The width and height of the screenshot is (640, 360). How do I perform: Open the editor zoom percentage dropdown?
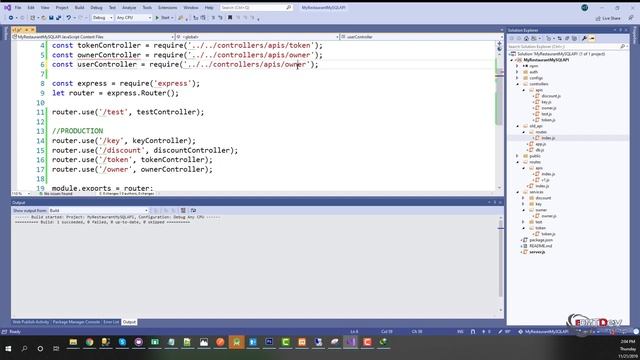[21, 193]
